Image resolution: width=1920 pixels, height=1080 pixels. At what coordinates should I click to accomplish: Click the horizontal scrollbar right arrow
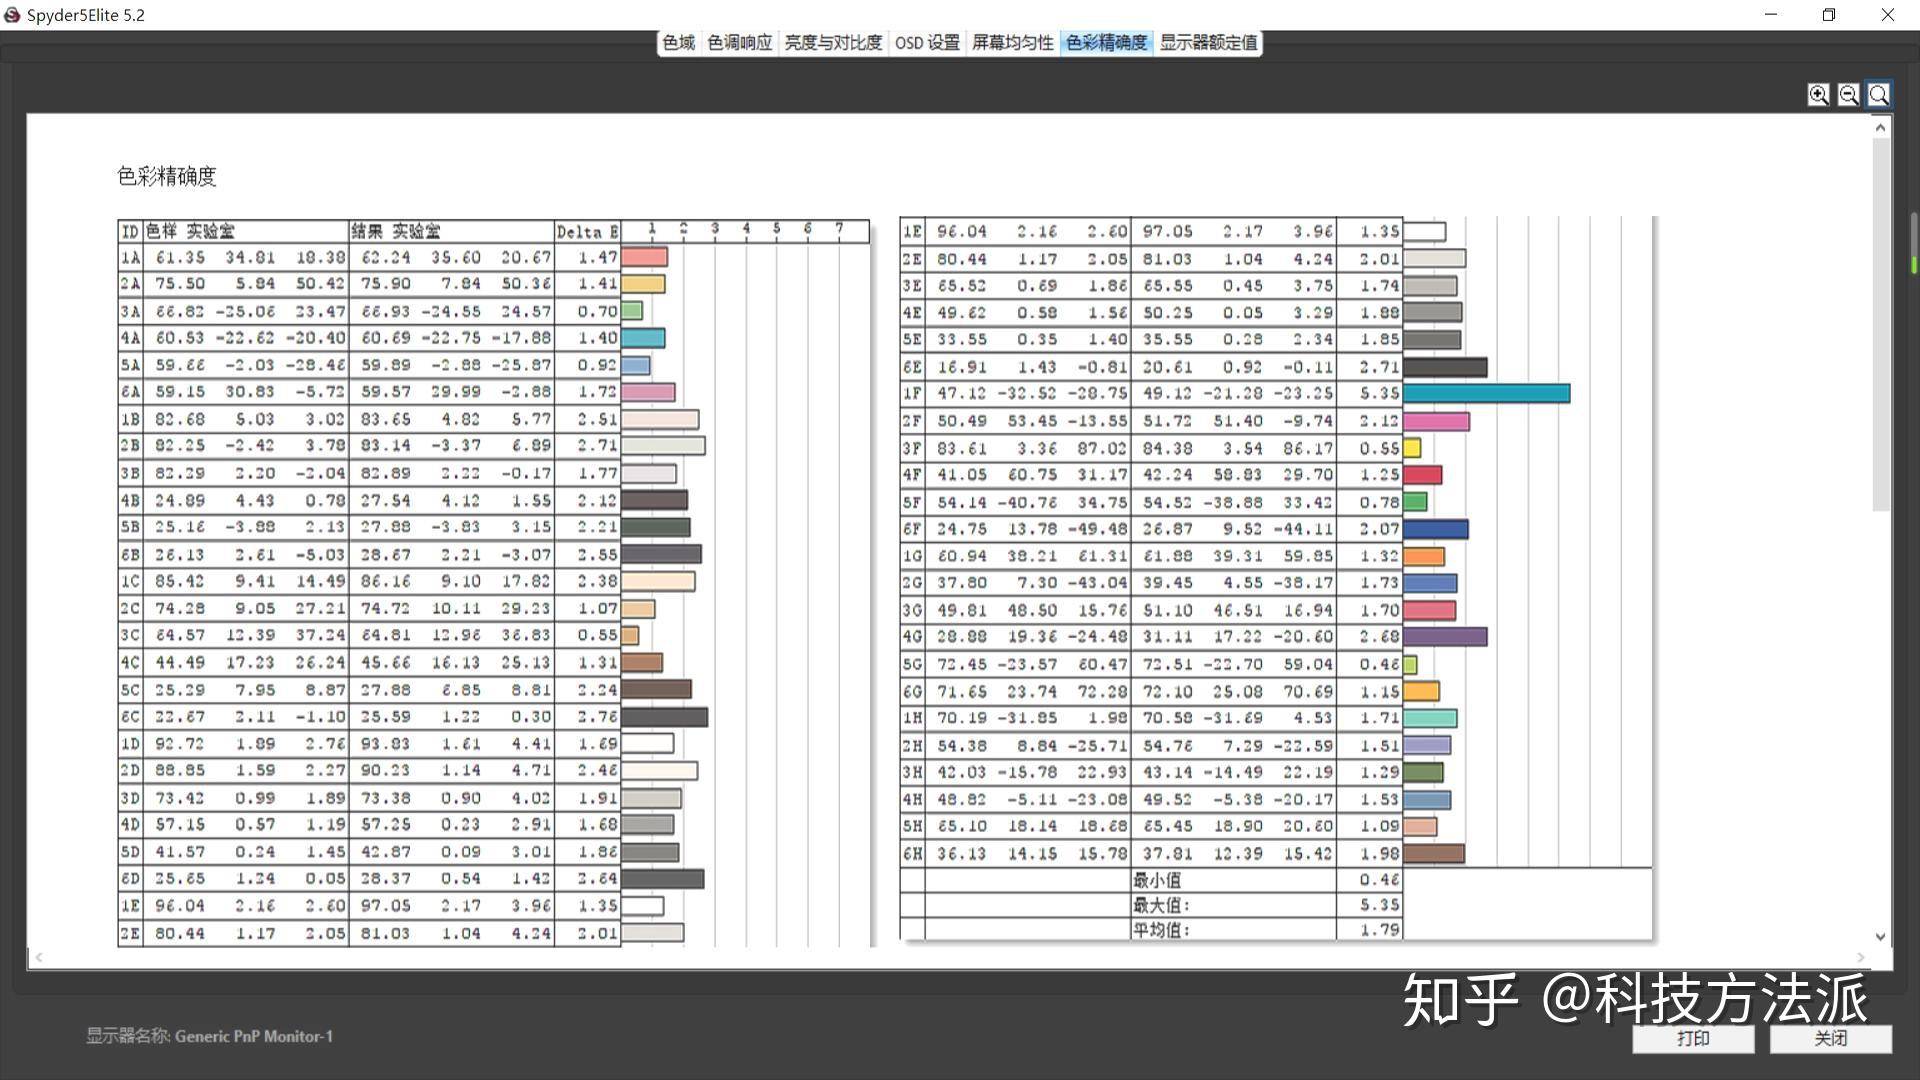tap(1861, 957)
